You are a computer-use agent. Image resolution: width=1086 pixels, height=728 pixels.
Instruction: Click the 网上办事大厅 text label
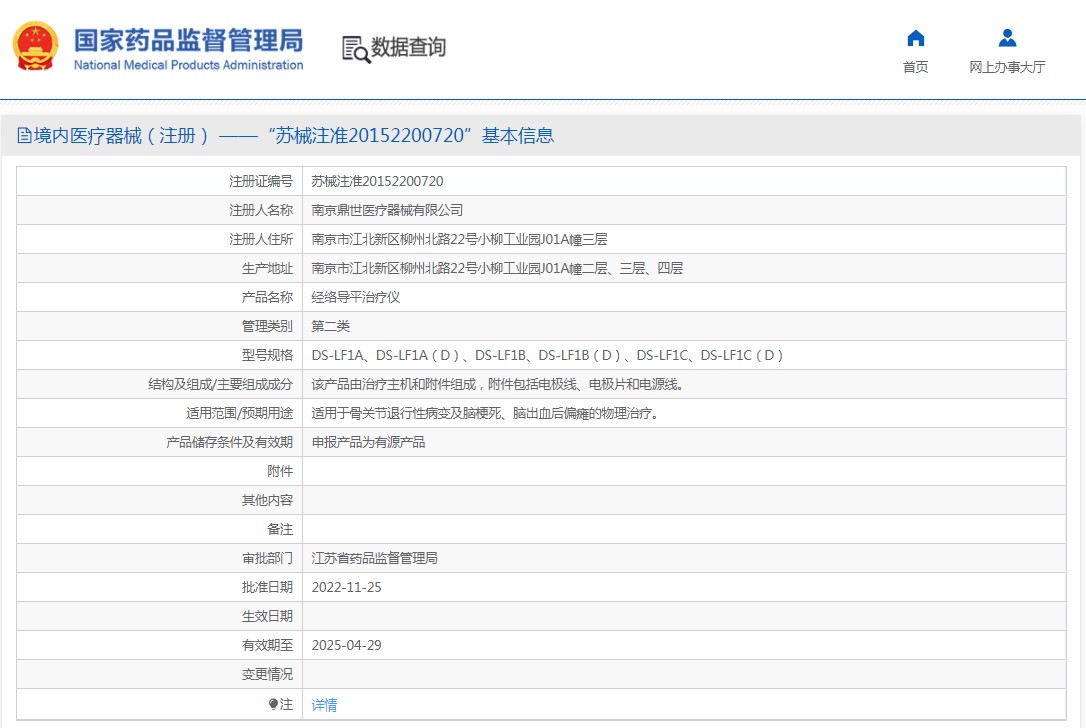coord(1007,66)
